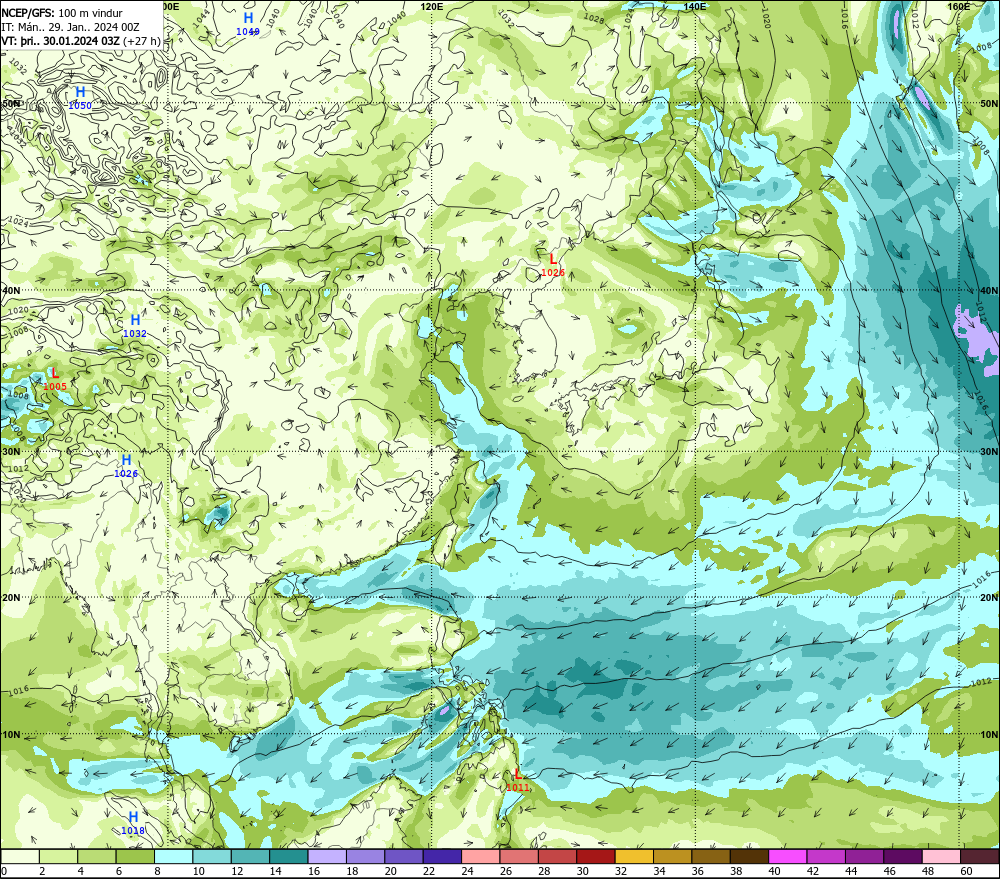1000x879 pixels.
Task: Pick the 40–42 magenta legend swatch
Action: point(788,856)
